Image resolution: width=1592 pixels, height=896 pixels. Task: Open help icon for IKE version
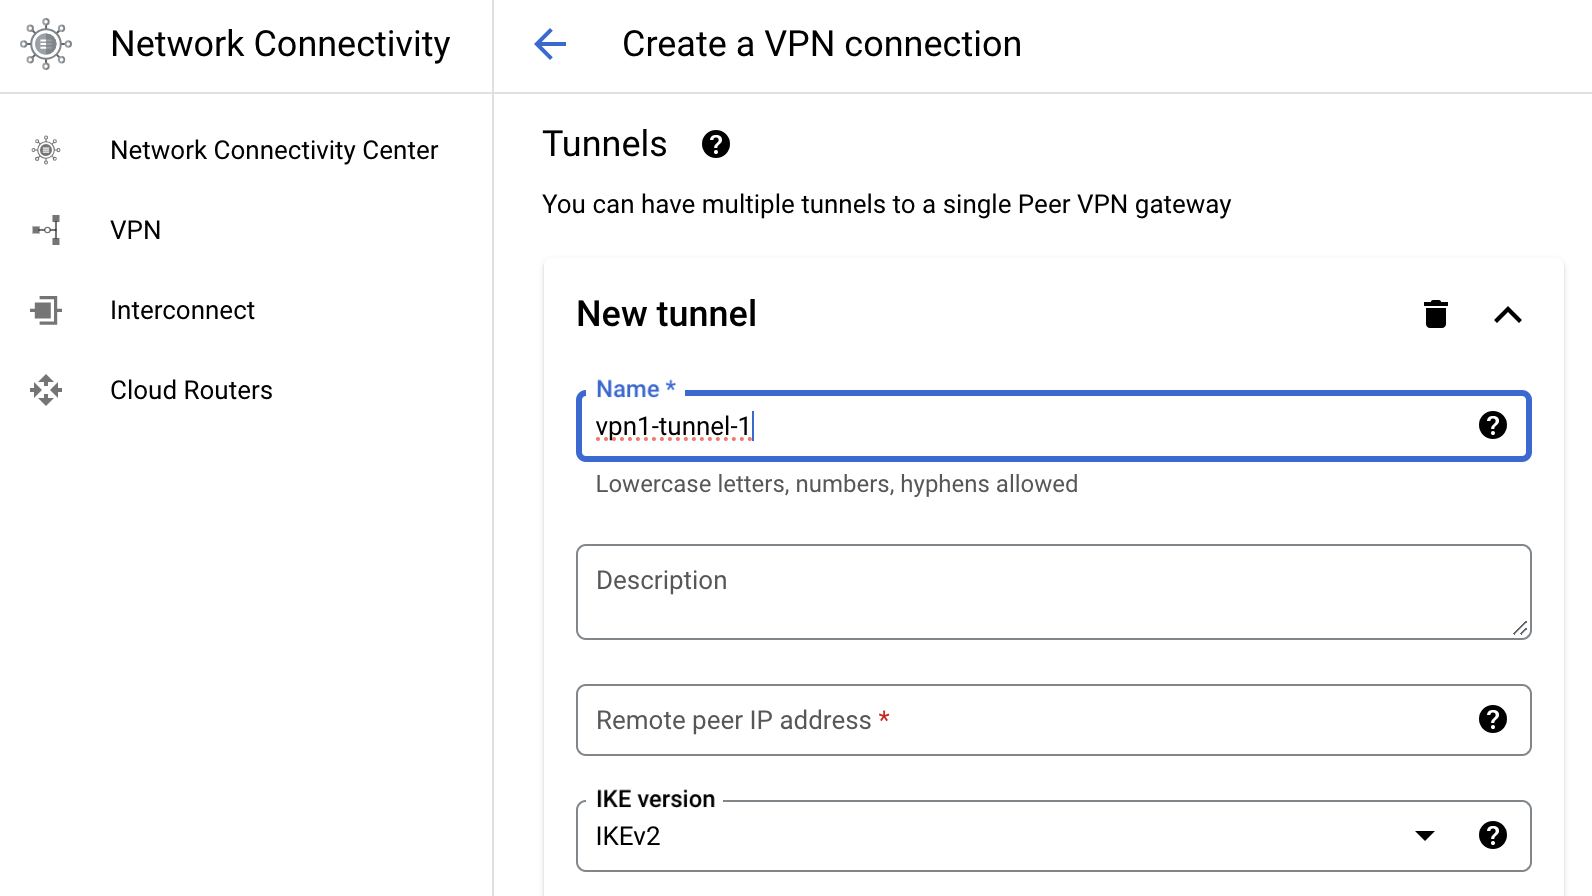(1493, 835)
